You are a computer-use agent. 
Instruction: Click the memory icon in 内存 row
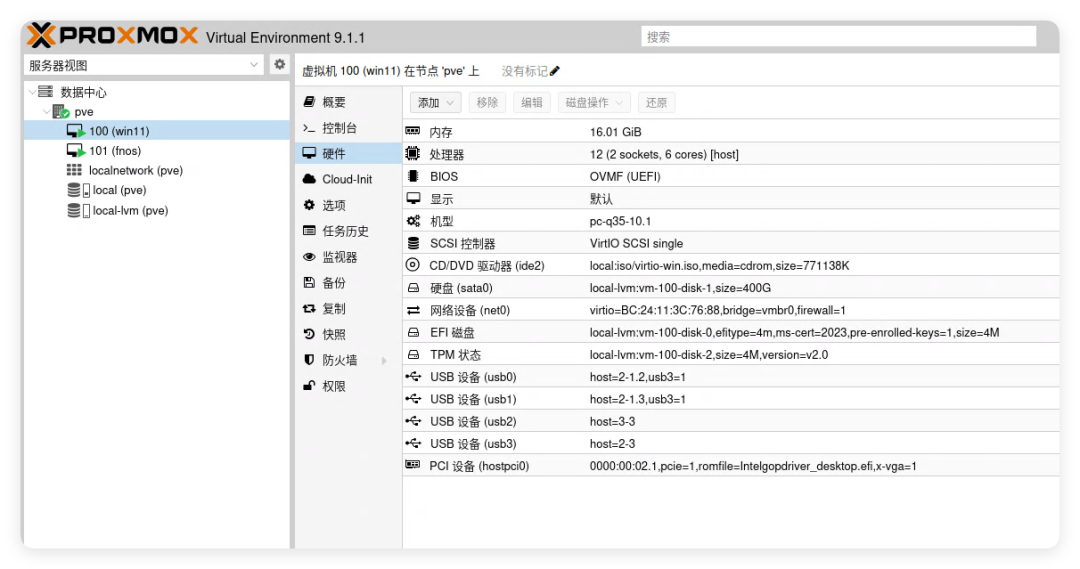tap(413, 131)
